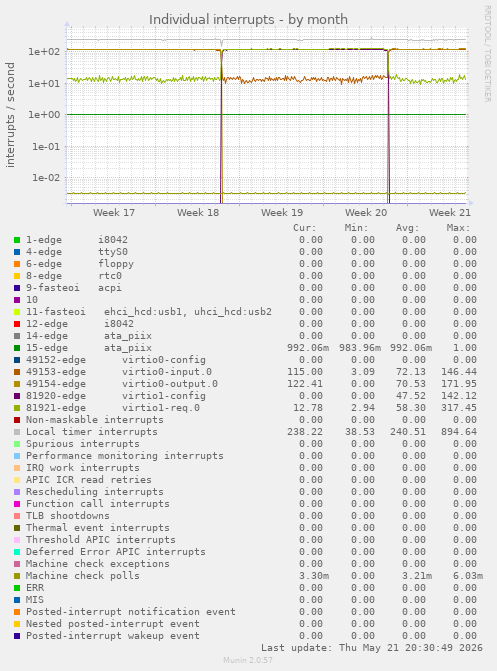
Task: Click the TLB shootdowns legend entry
Action: tap(68, 516)
